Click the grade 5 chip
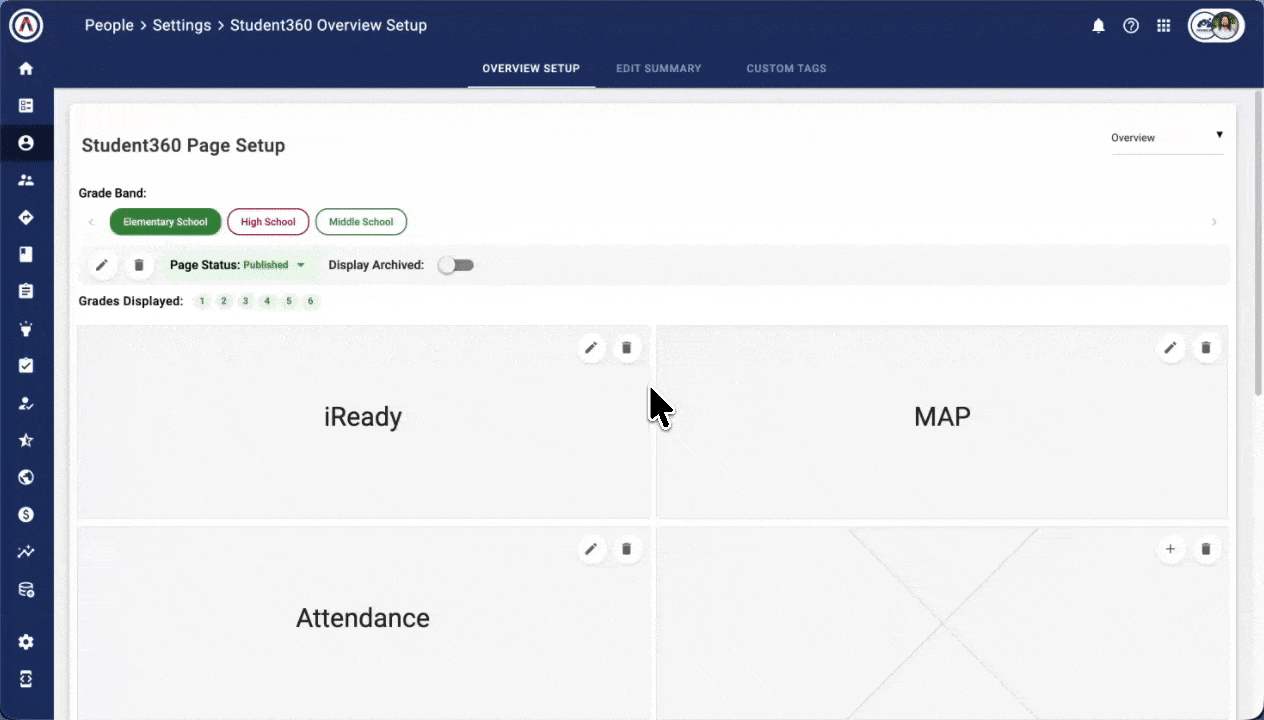Image resolution: width=1264 pixels, height=720 pixels. 289,301
